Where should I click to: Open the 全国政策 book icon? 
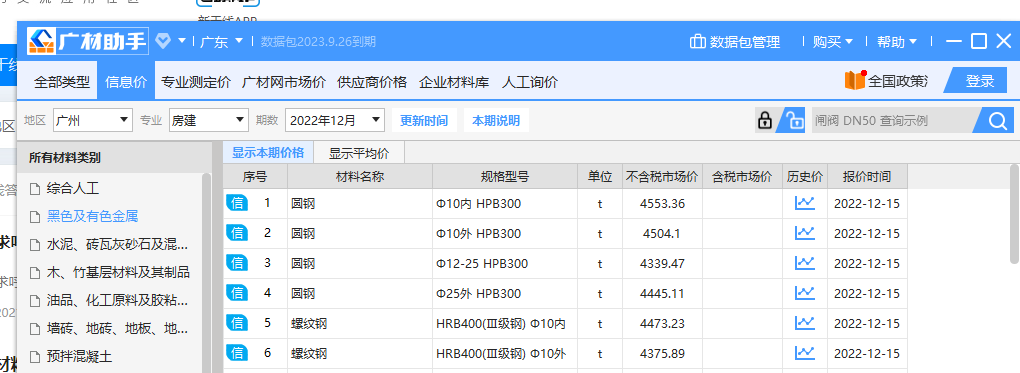(855, 81)
